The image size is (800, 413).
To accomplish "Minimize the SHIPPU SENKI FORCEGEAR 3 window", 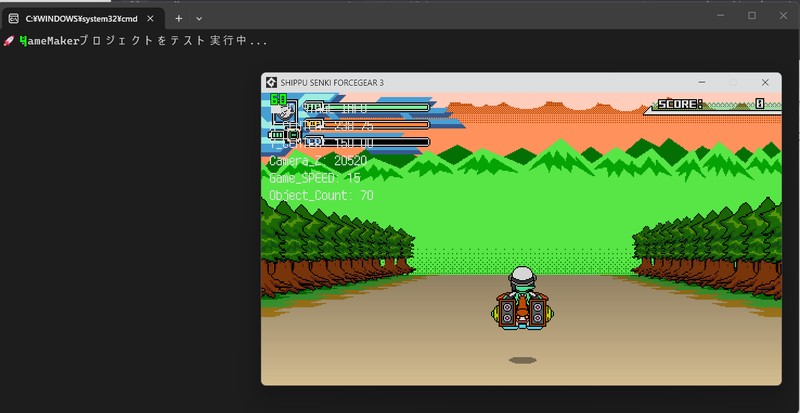I will point(702,82).
